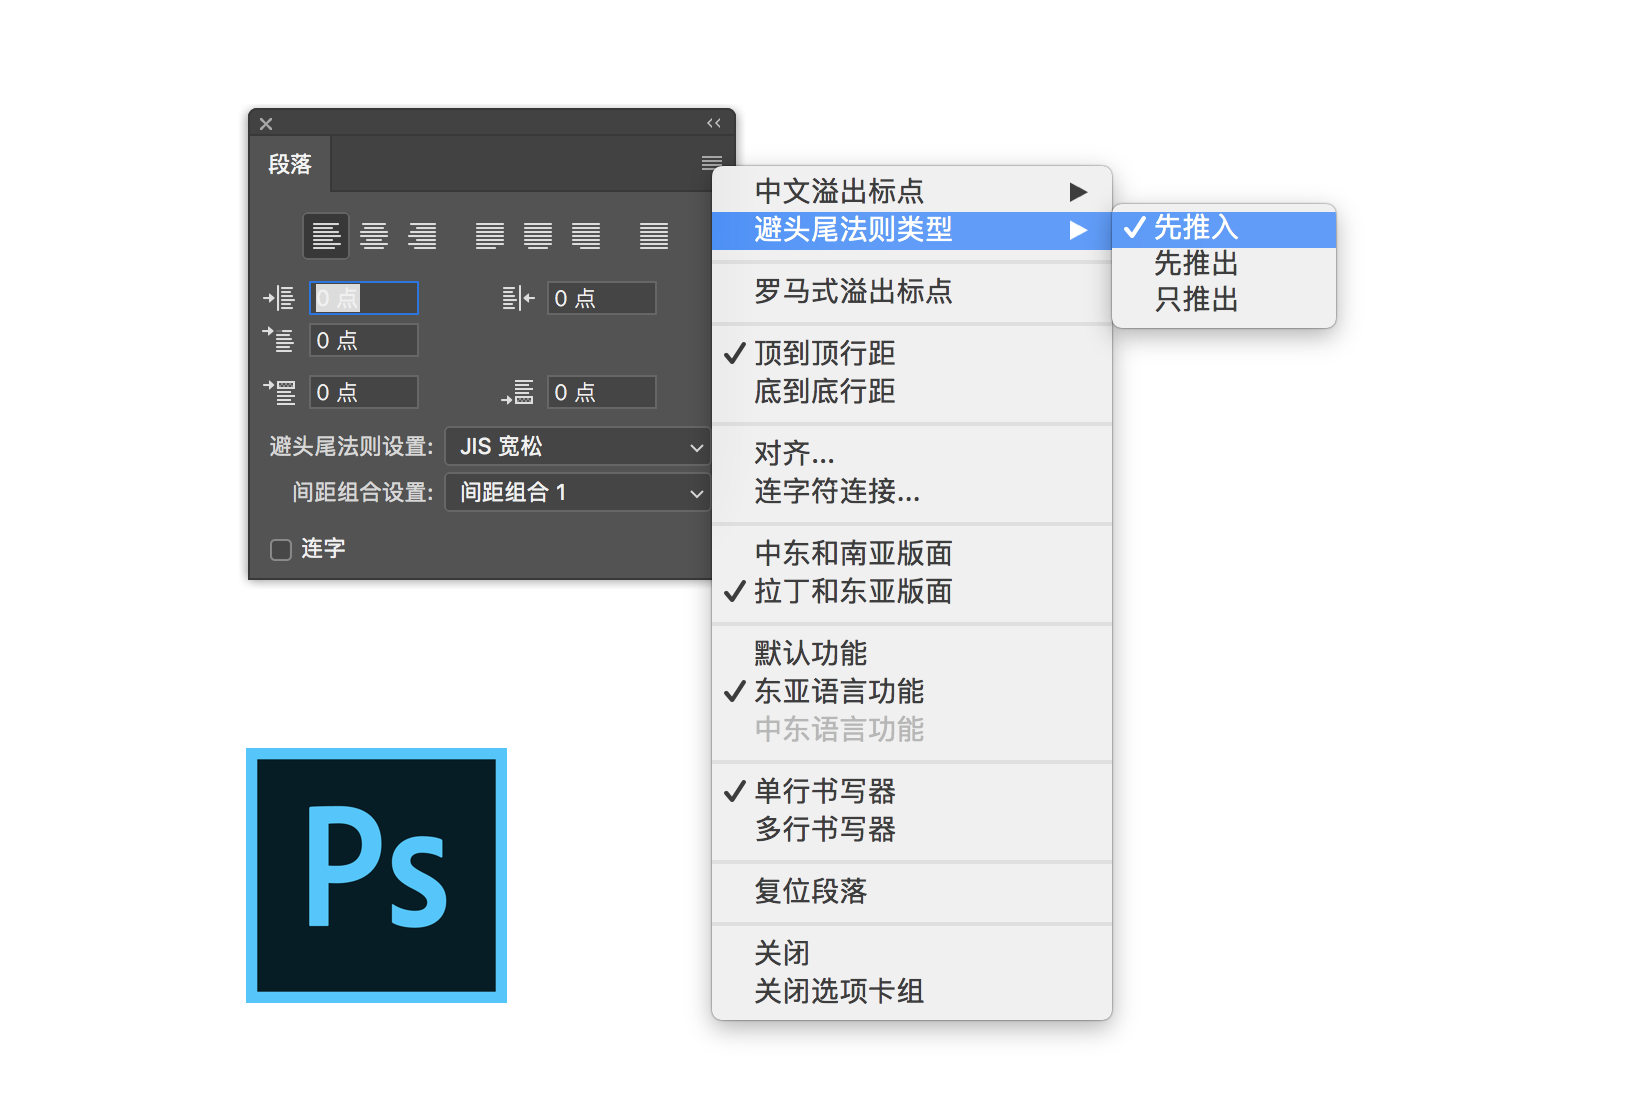1644x1102 pixels.
Task: Click the space after paragraph icon
Action: coord(518,392)
